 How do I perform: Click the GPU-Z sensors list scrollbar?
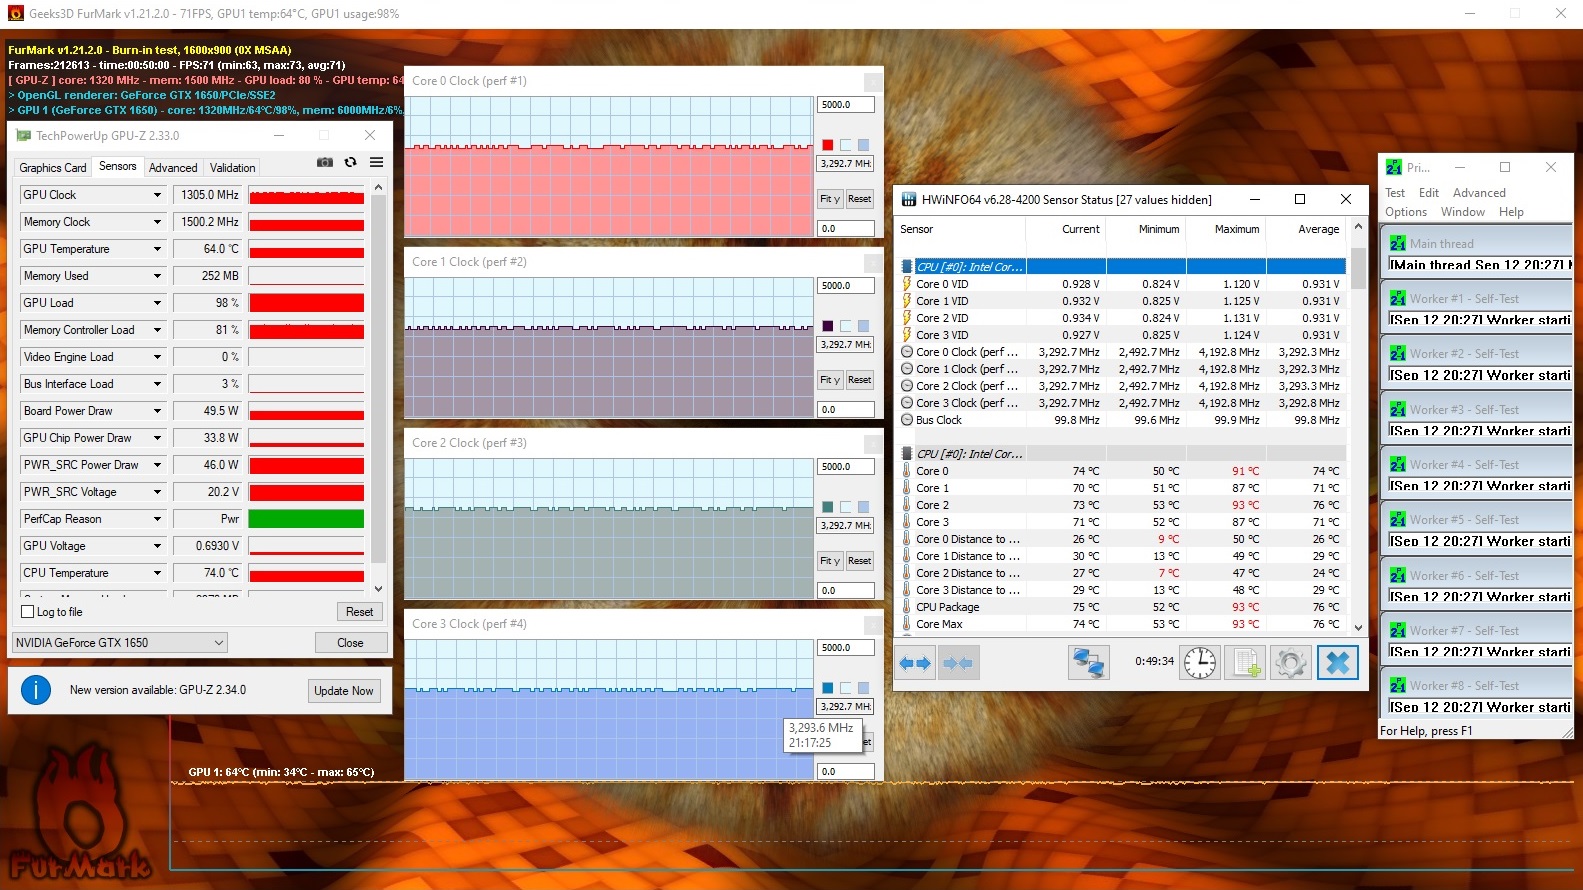[378, 388]
